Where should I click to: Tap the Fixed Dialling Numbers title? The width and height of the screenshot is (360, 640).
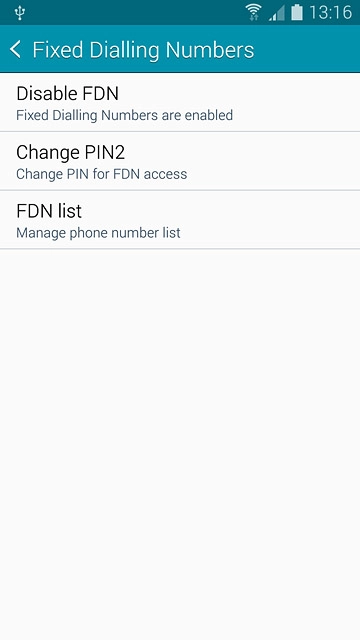(143, 50)
